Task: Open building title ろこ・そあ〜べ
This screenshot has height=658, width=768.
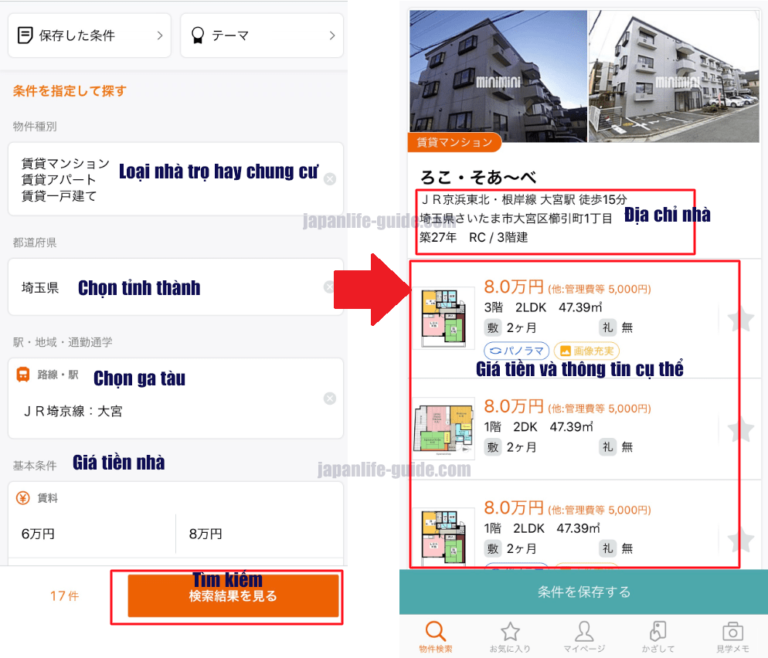Action: point(478,177)
